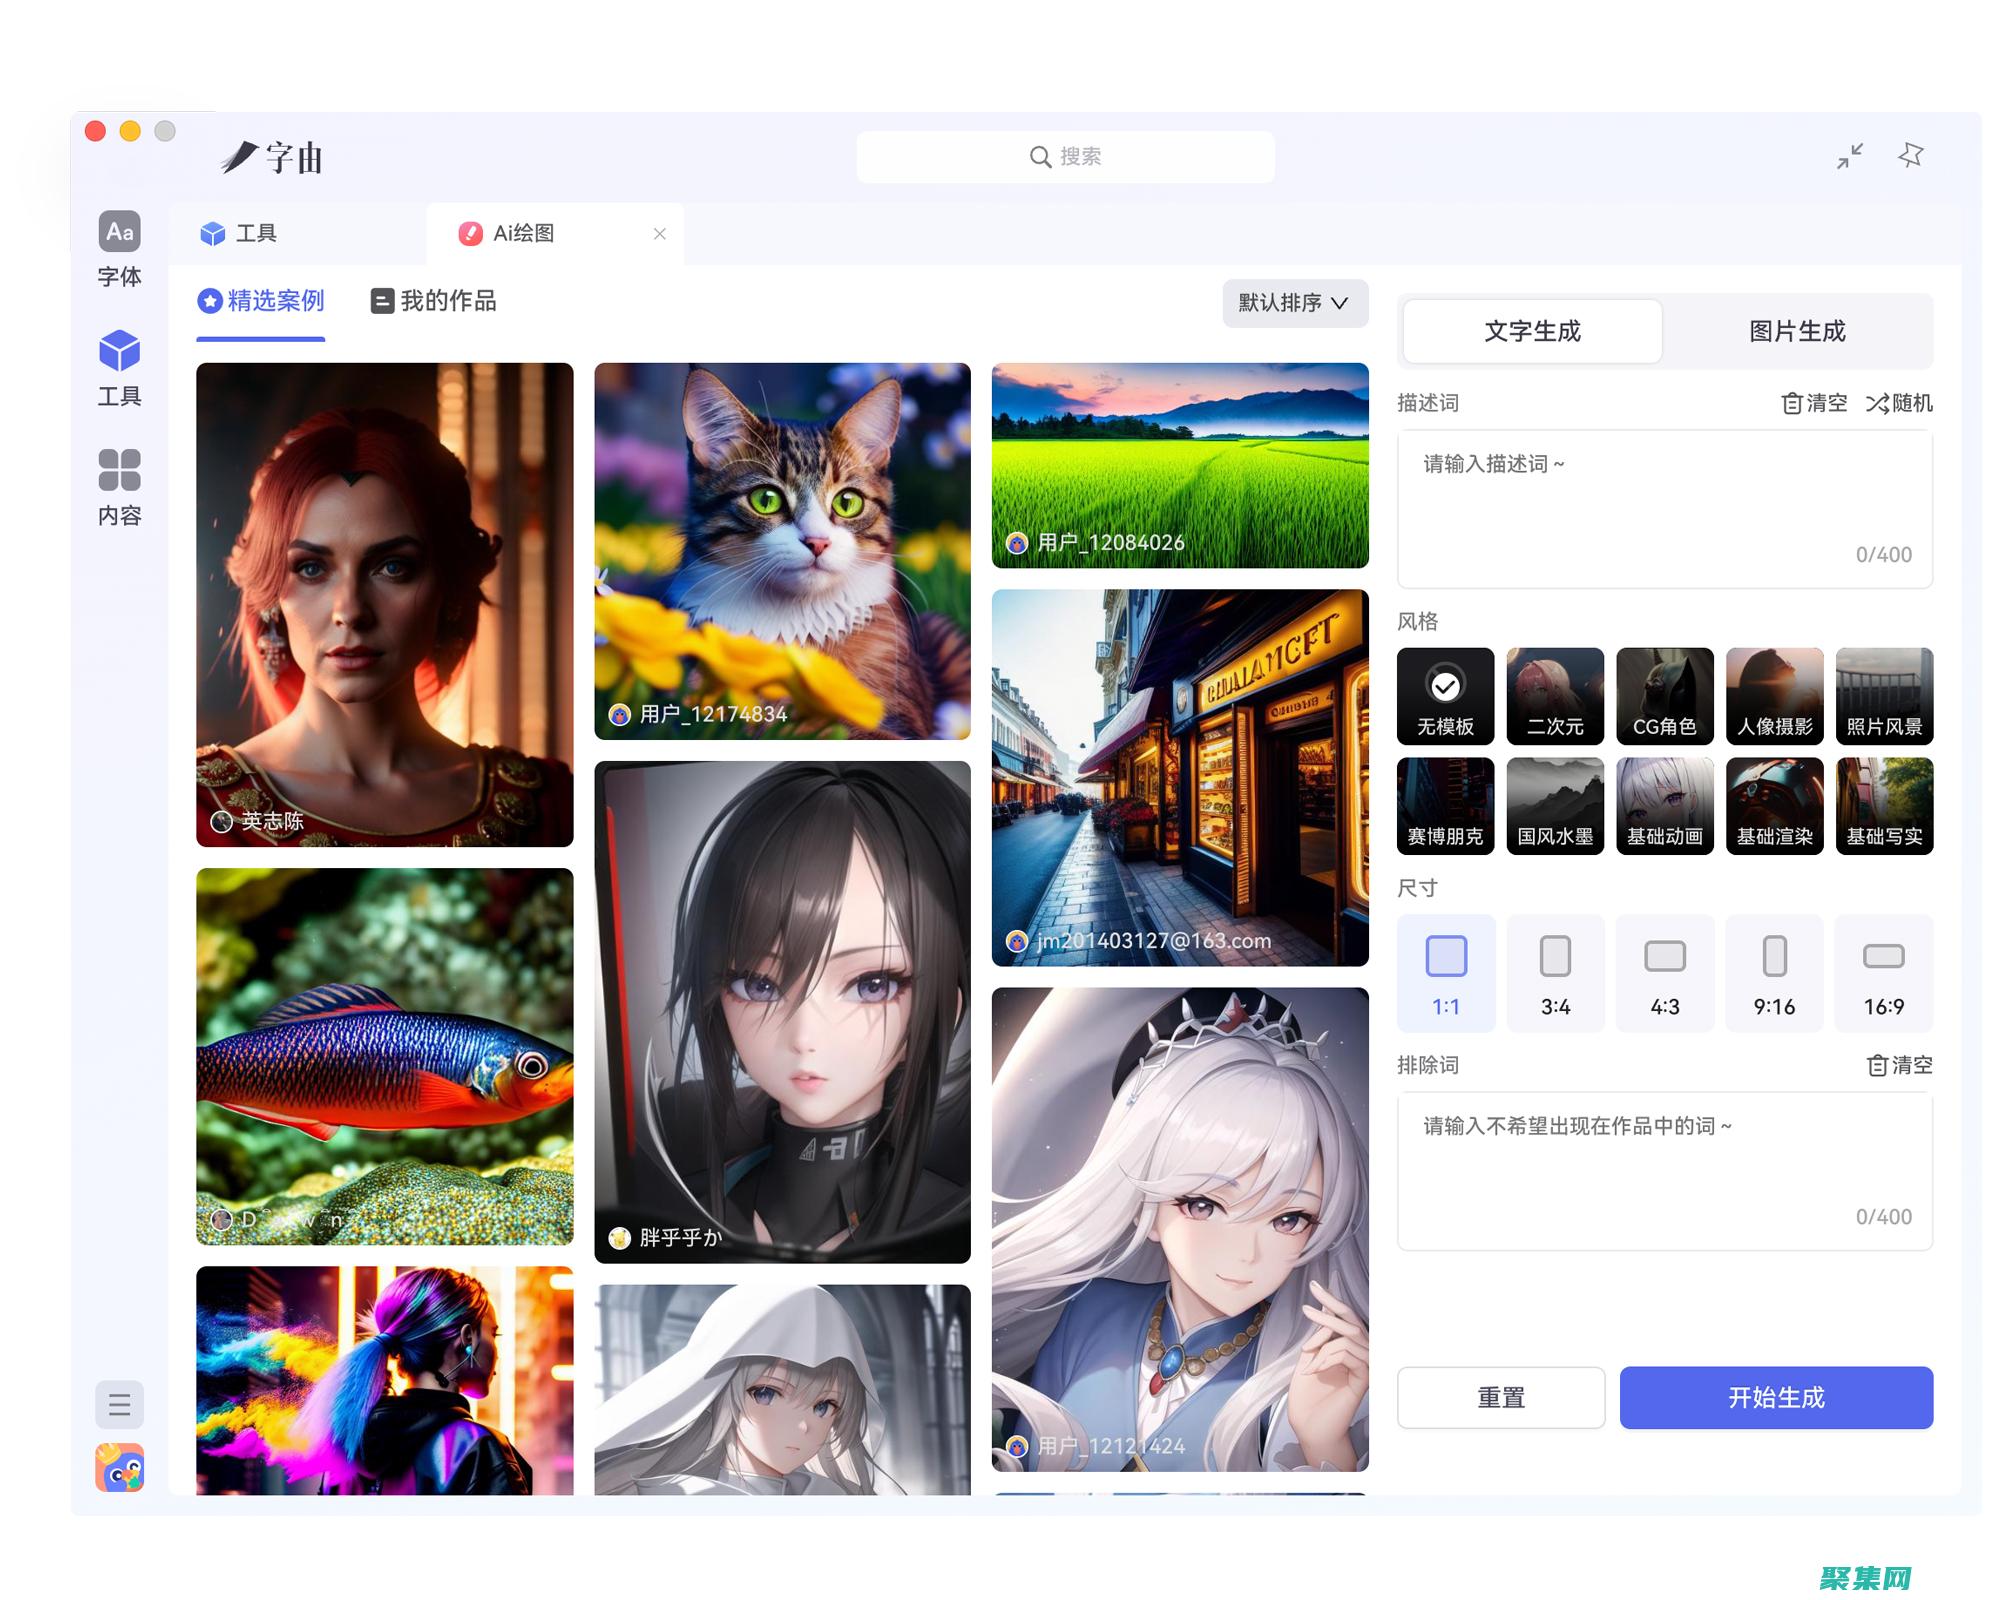Close the Ai绘图 tab
Image resolution: width=2000 pixels, height=1600 pixels.
pyautogui.click(x=659, y=234)
